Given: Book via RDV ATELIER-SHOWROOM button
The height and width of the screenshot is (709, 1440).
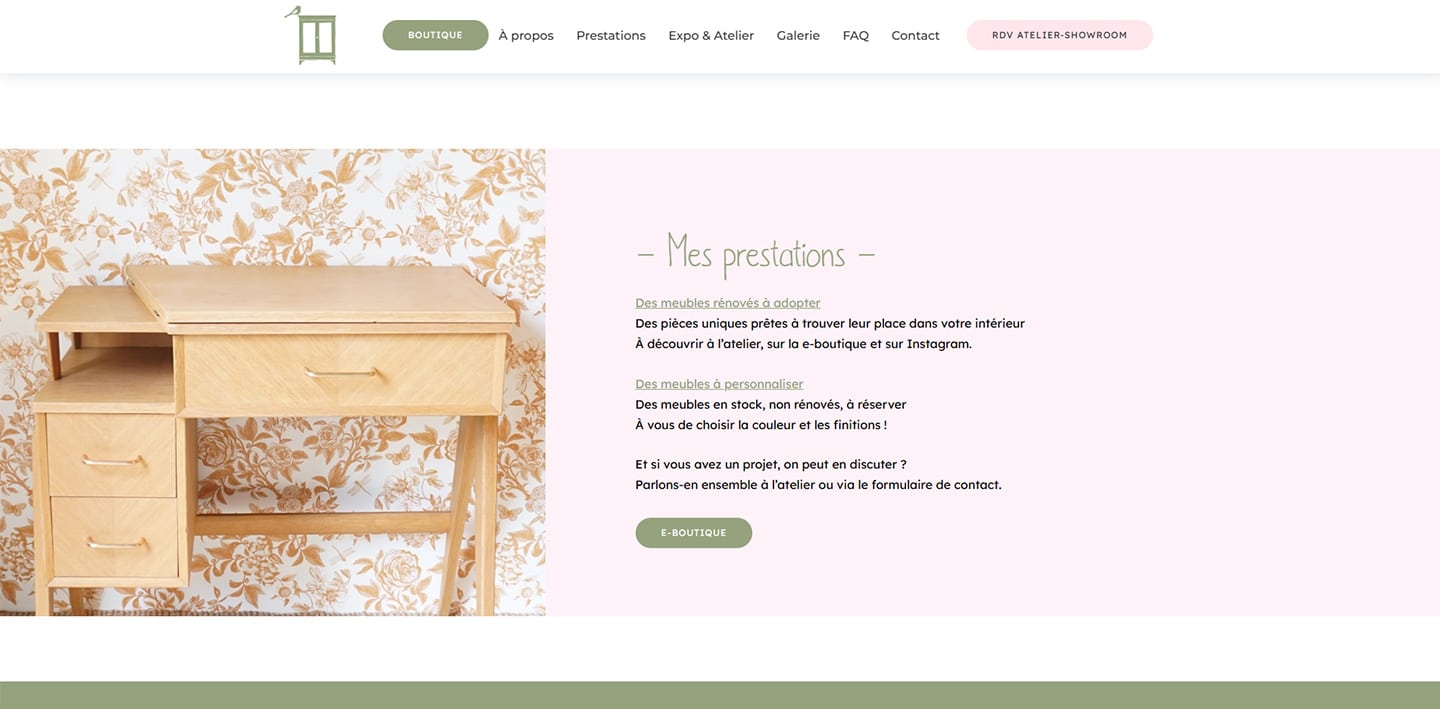Looking at the screenshot, I should (1059, 35).
